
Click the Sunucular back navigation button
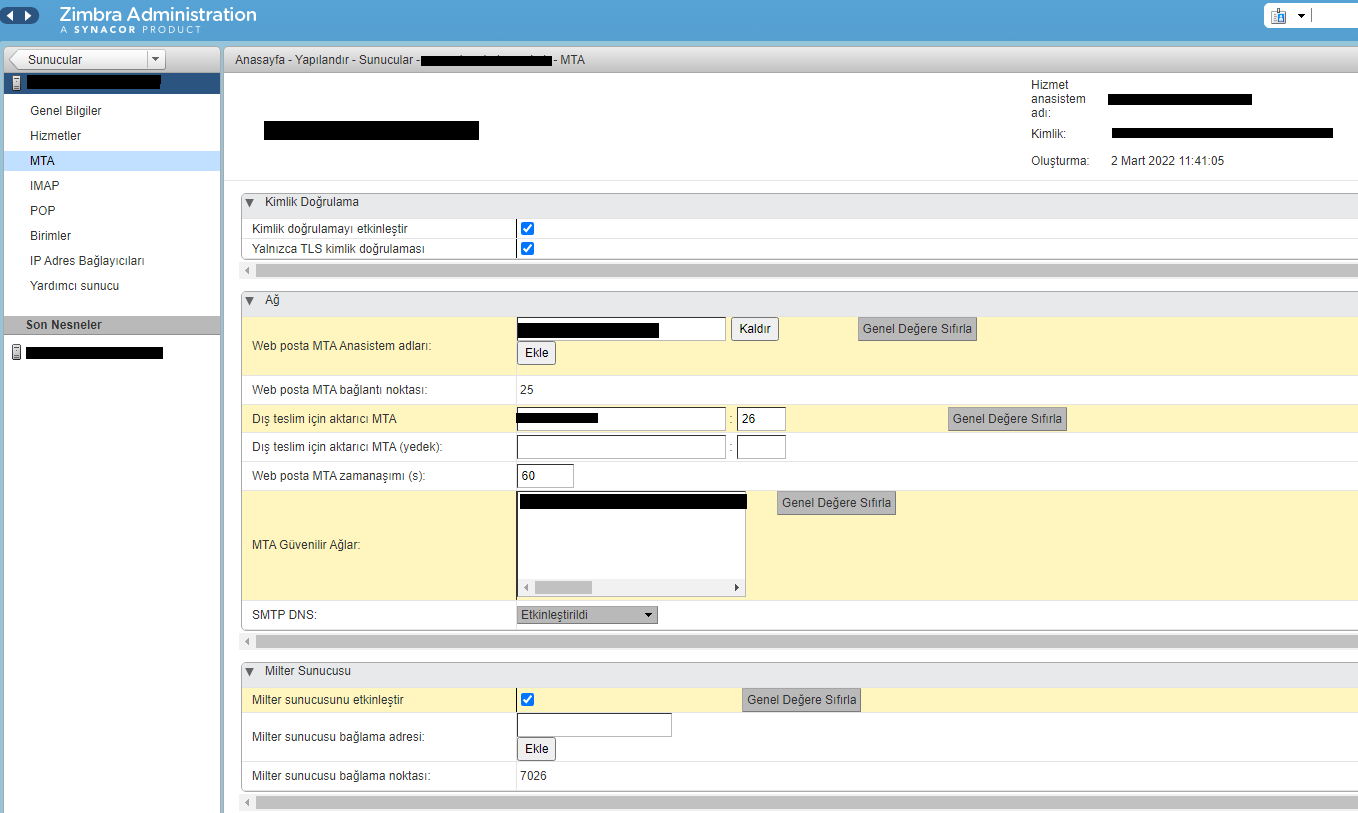point(78,59)
